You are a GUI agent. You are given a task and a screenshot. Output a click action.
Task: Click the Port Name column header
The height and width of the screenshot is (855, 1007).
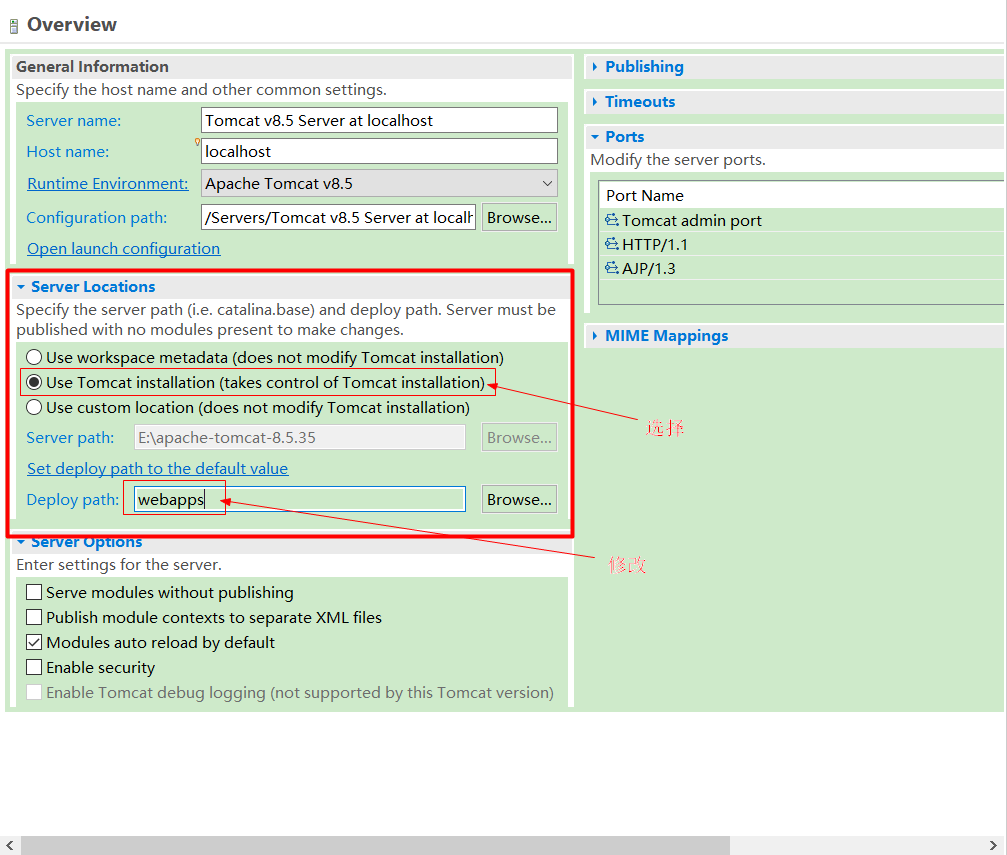point(802,195)
